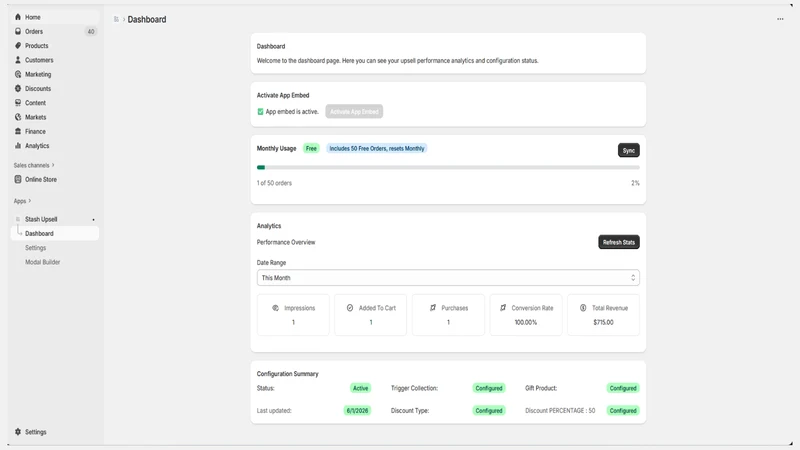800x450 pixels.
Task: Click the Discounts badge icon
Action: [x=18, y=88]
